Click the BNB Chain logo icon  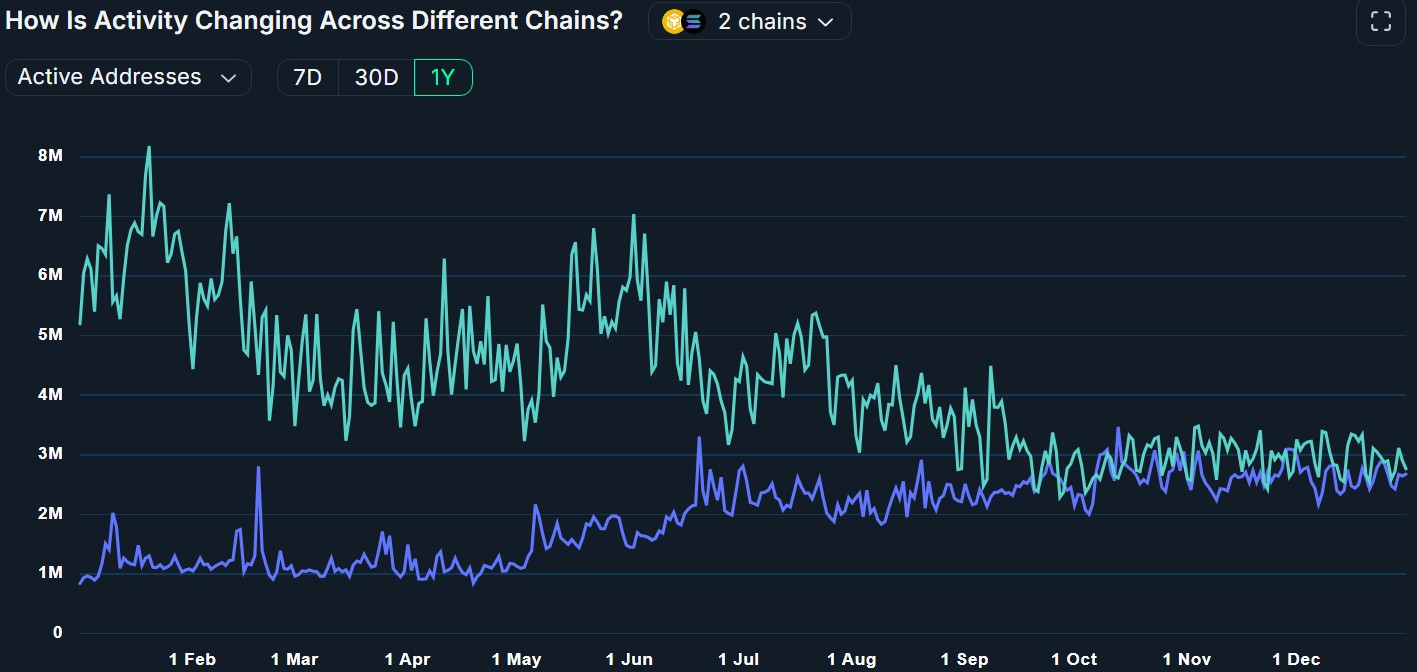point(674,22)
